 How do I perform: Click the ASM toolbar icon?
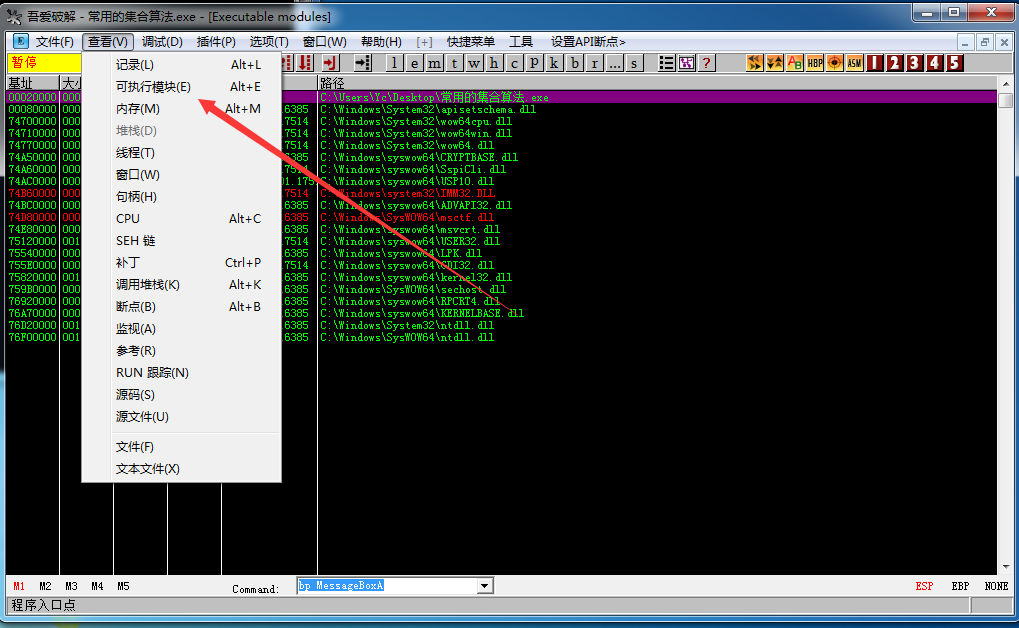click(x=854, y=63)
